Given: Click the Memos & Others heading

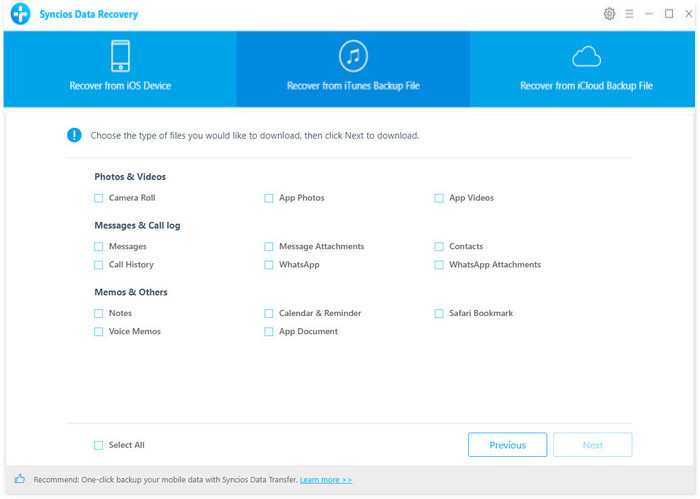Looking at the screenshot, I should tap(131, 292).
